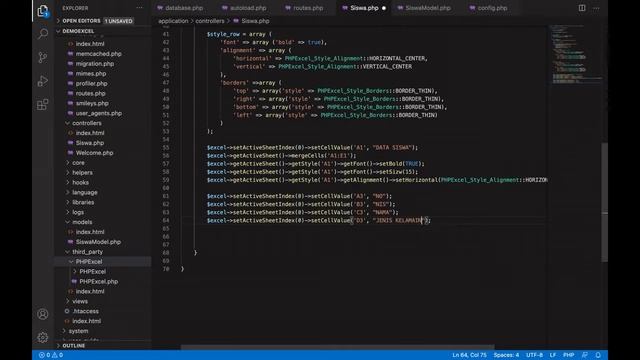Click the 1 unsaved badge
The width and height of the screenshot is (640, 360).
tap(118, 21)
